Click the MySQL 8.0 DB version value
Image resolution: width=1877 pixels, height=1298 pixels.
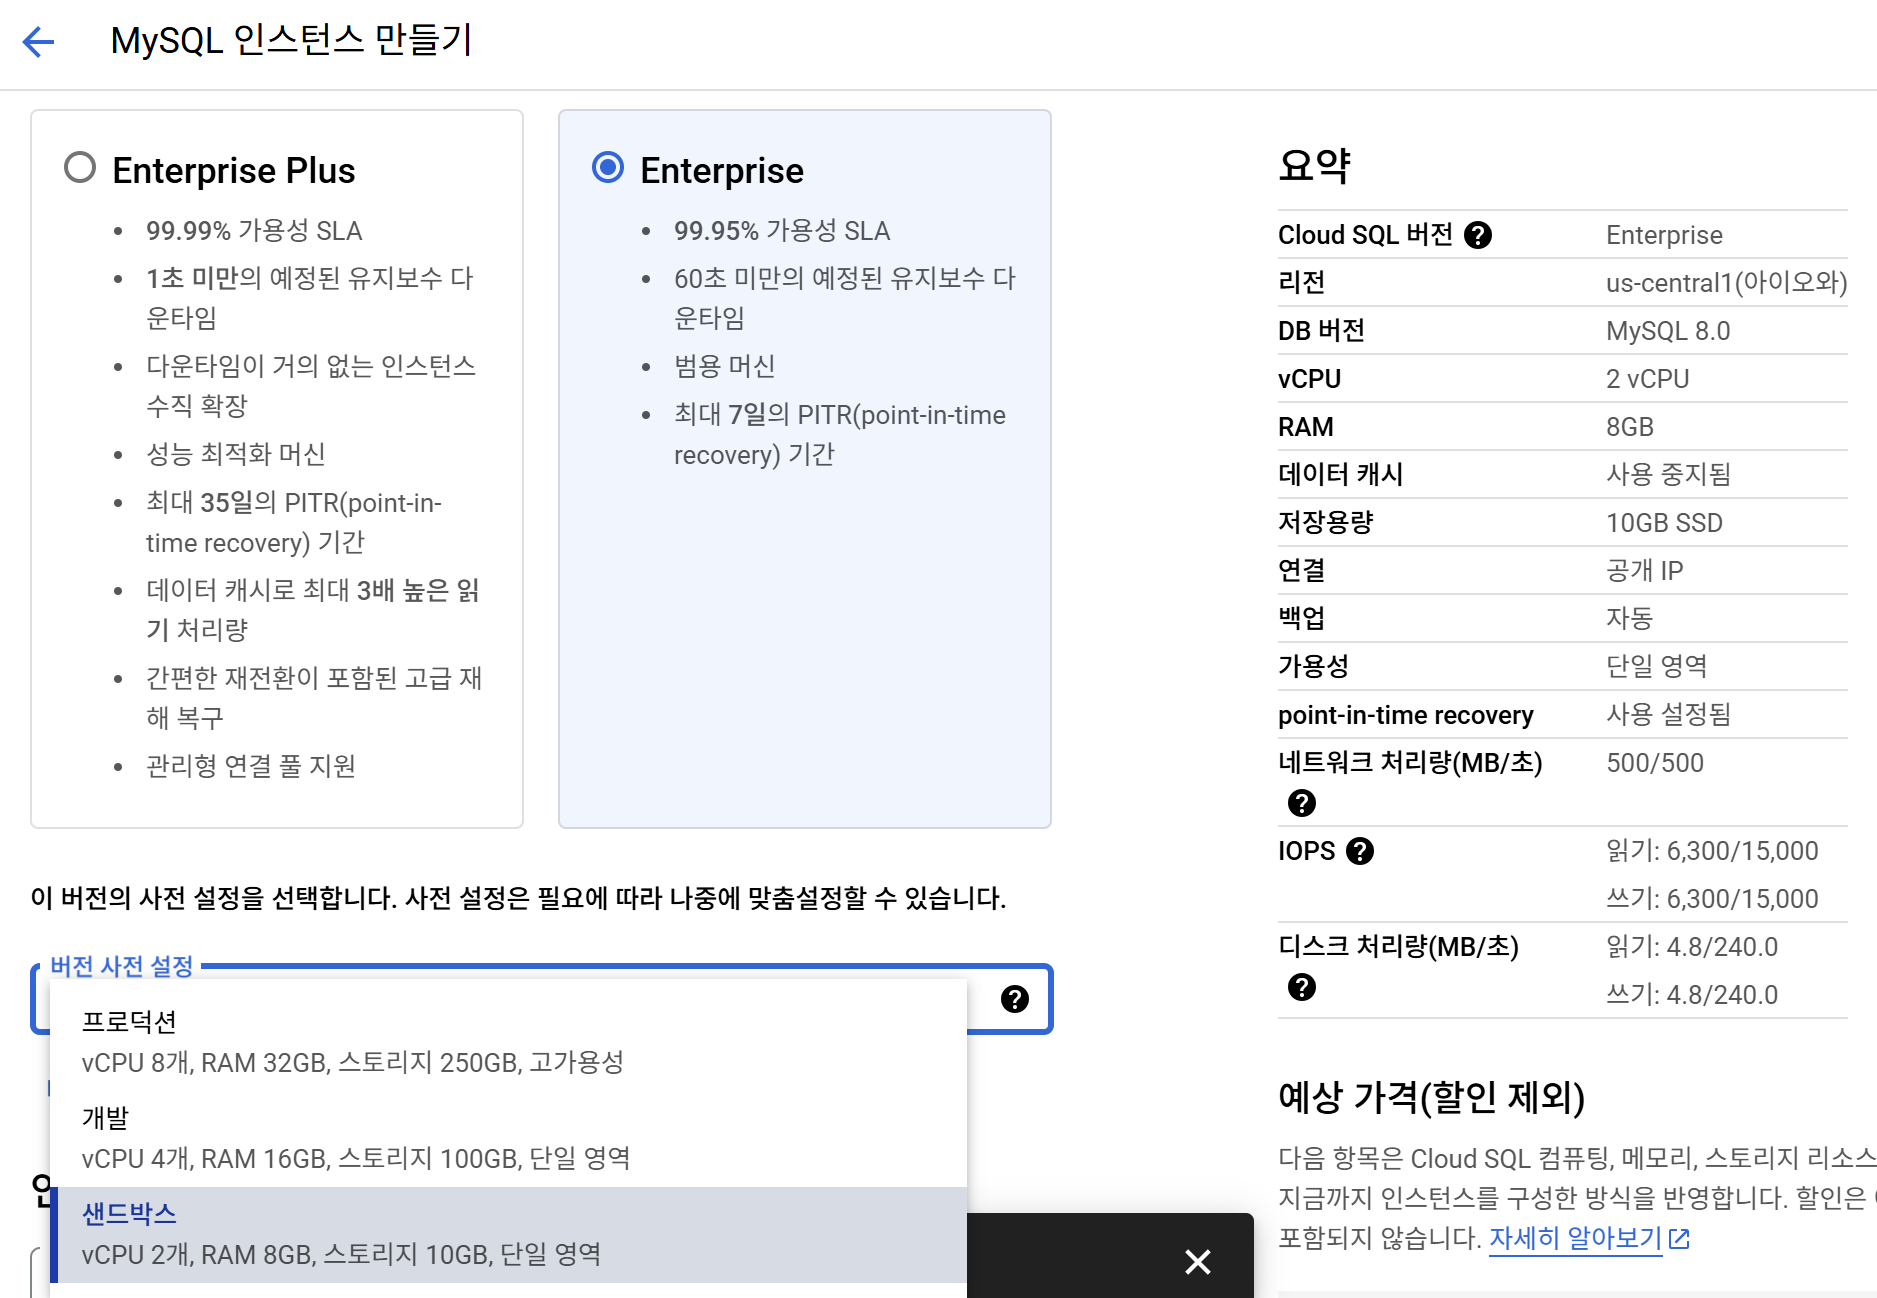click(1668, 331)
